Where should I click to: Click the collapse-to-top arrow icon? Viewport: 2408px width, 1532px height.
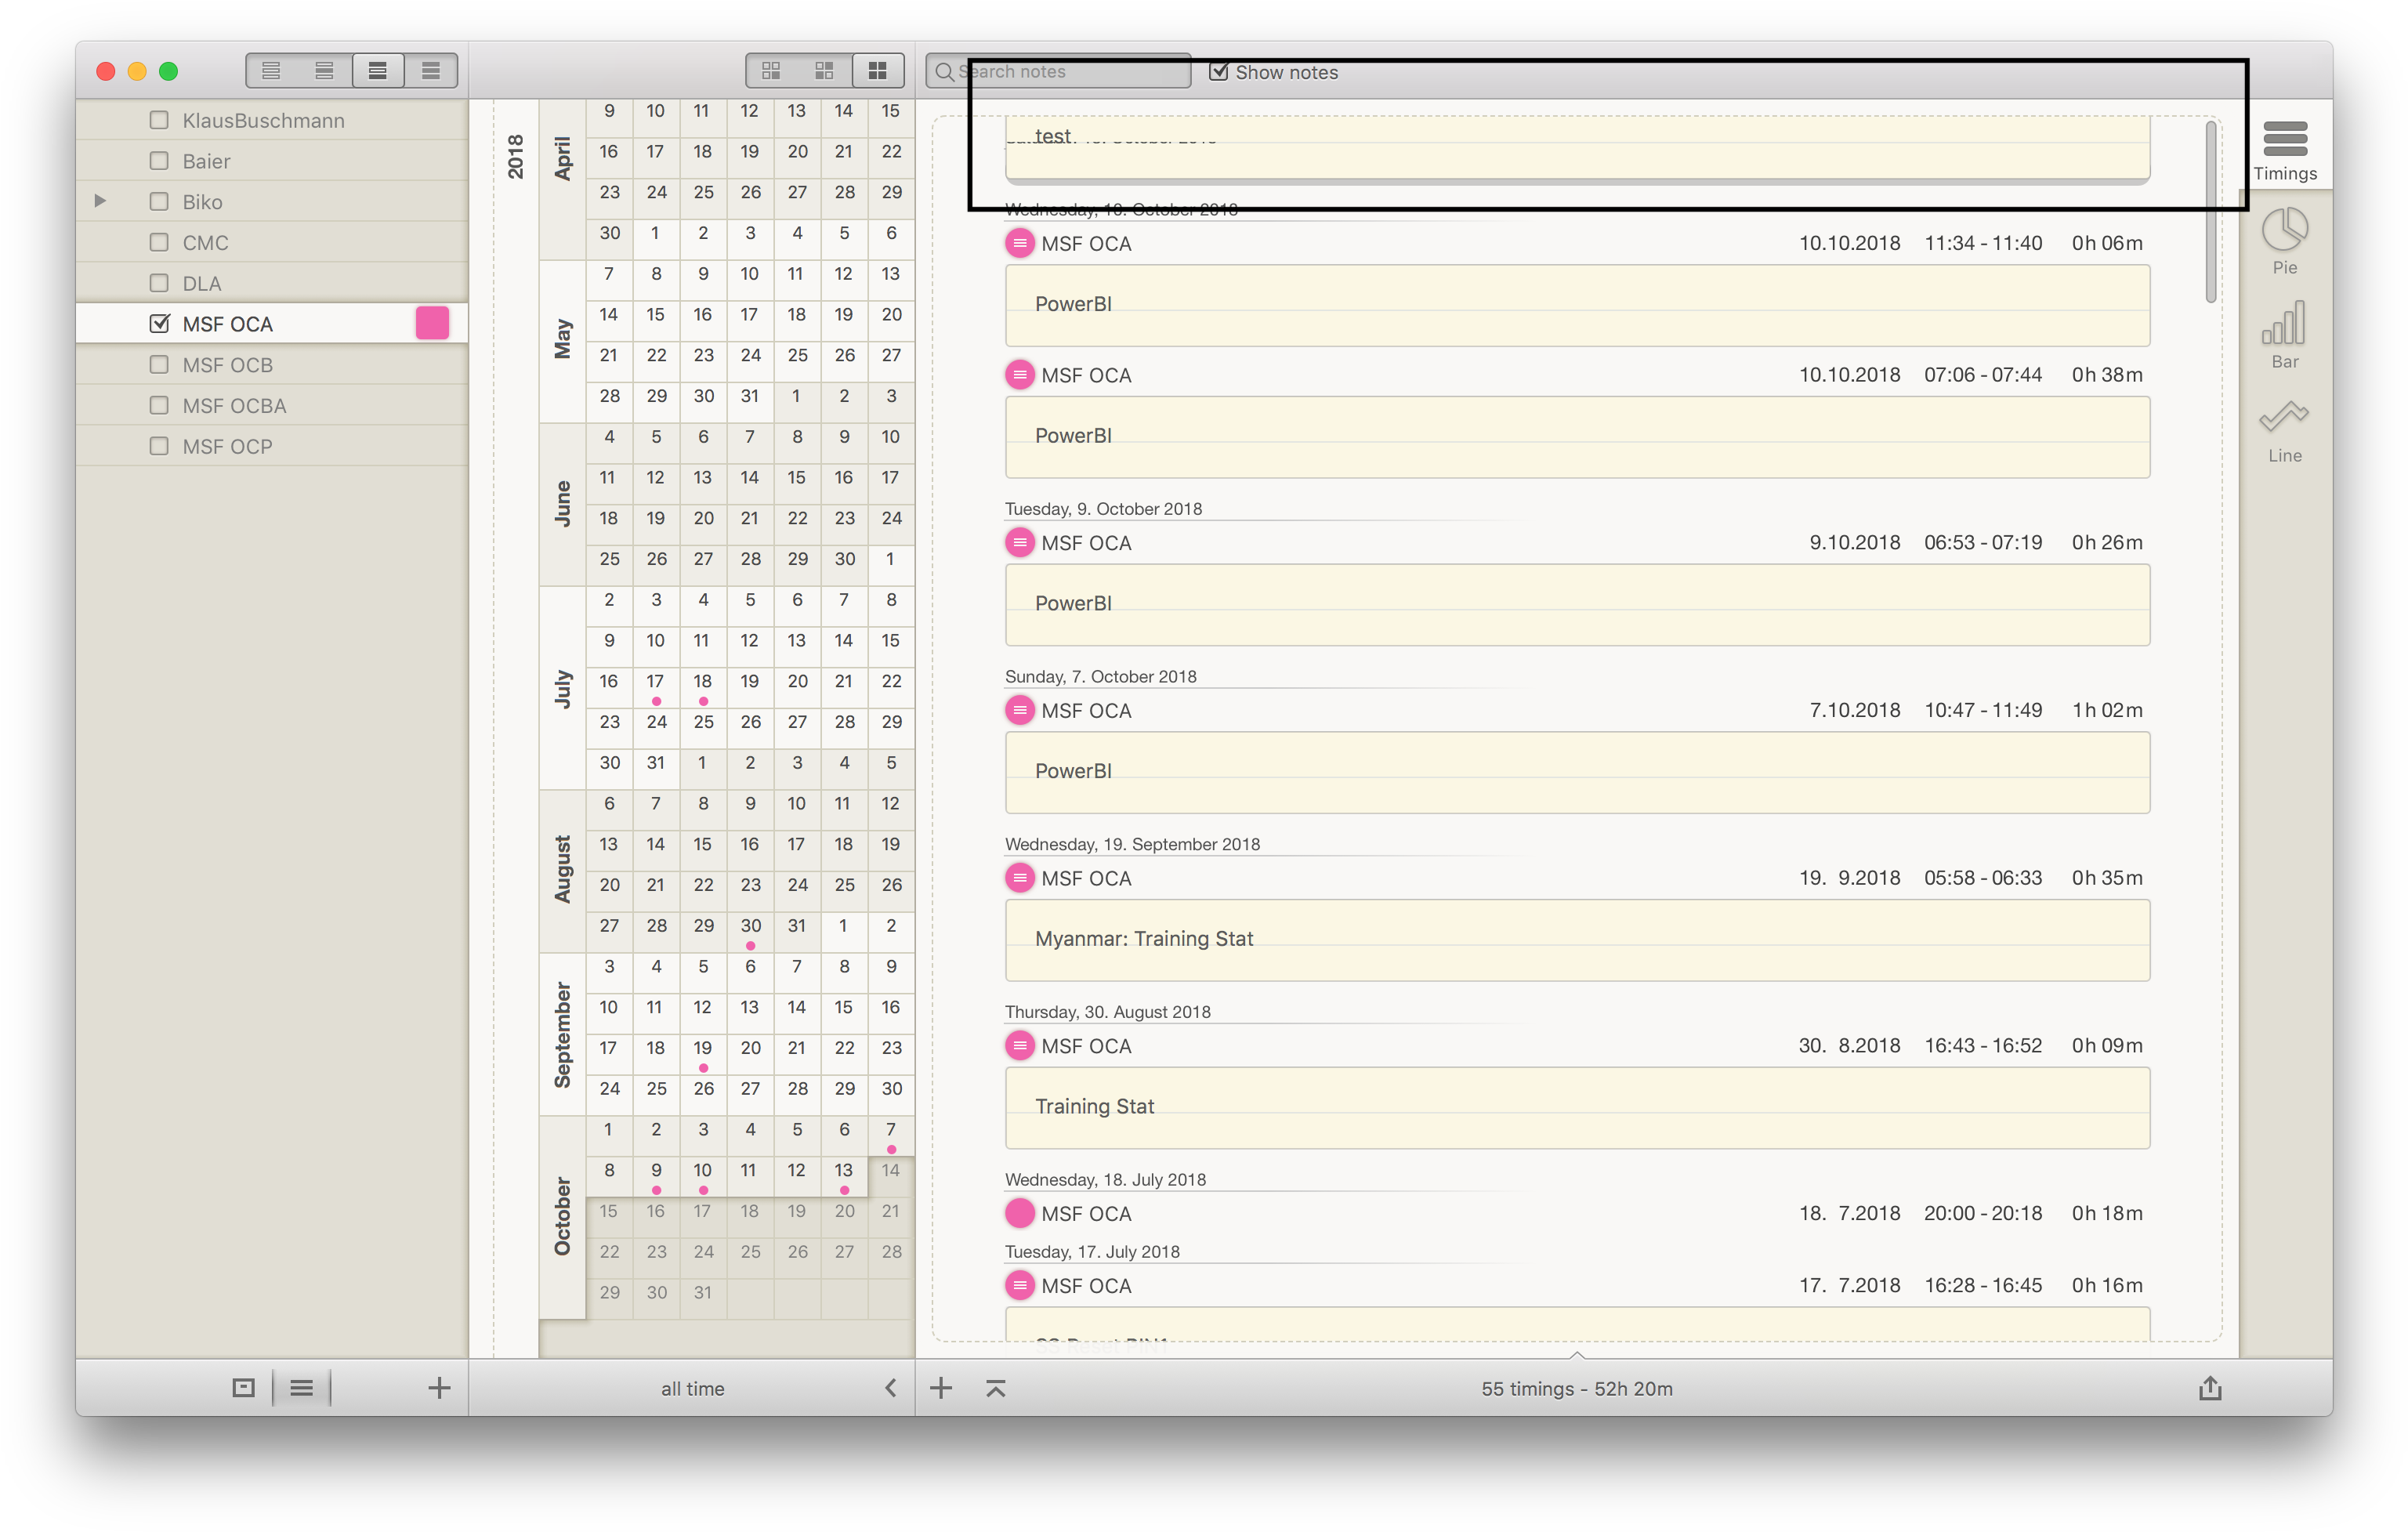(995, 1388)
